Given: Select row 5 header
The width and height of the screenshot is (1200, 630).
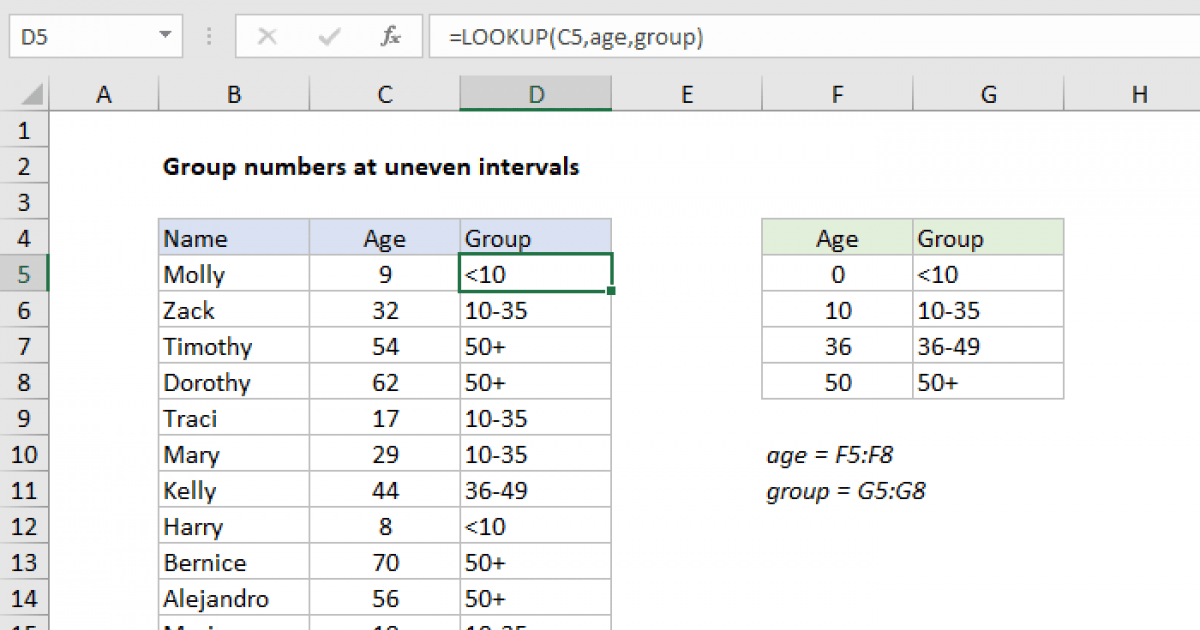Looking at the screenshot, I should 24,274.
